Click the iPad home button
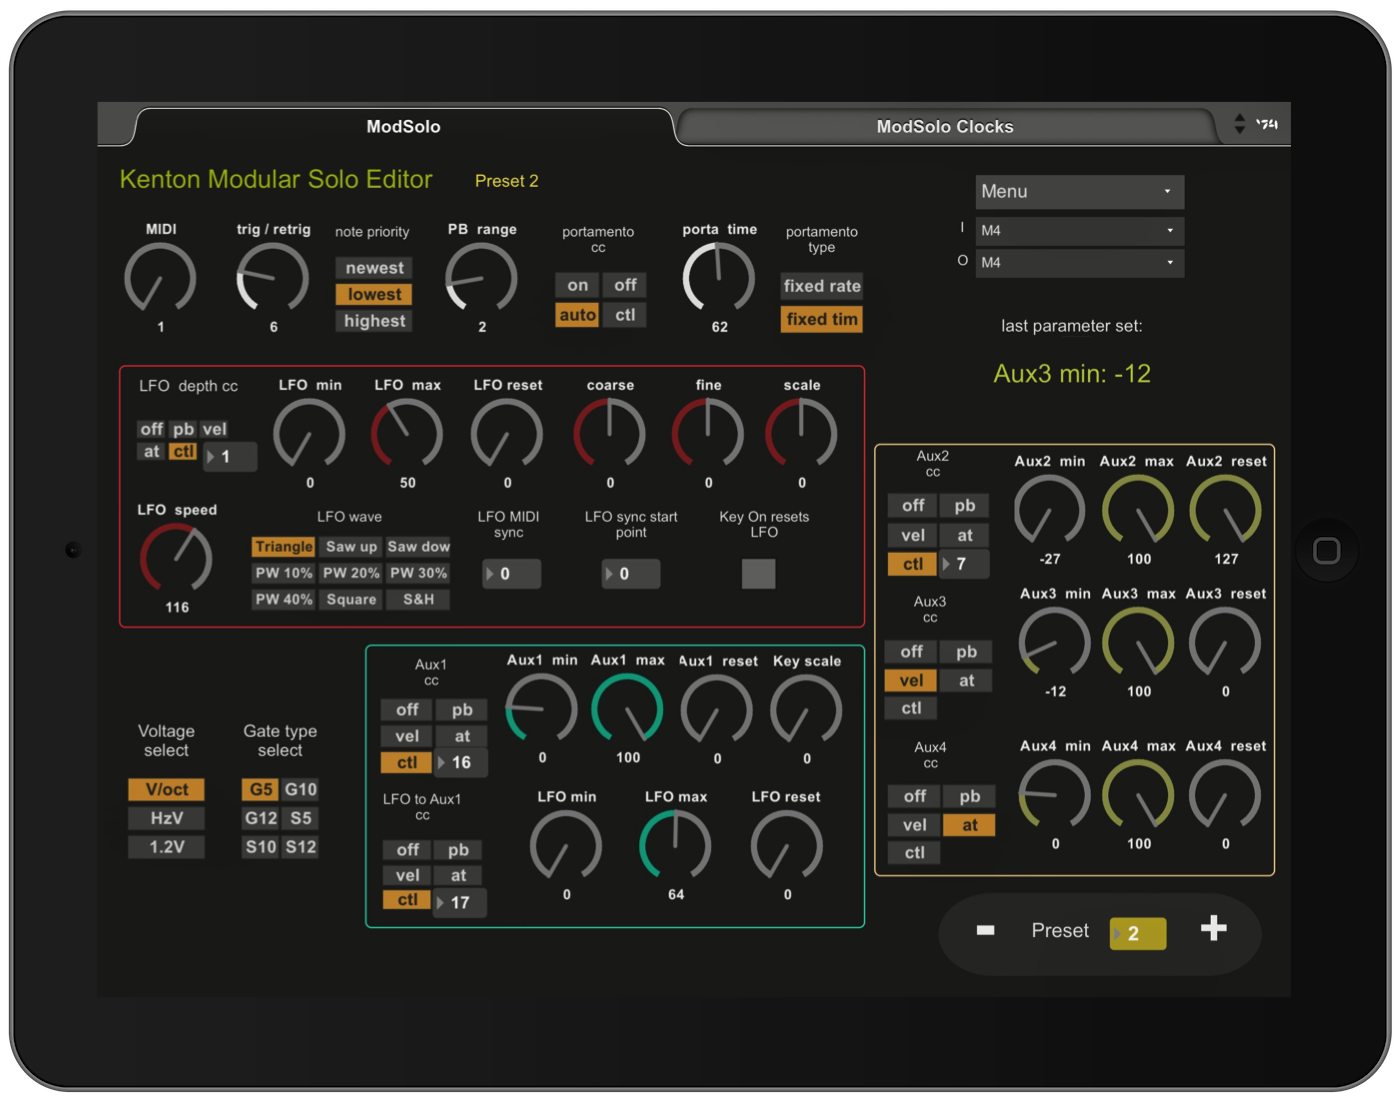This screenshot has height=1102, width=1400. tap(1326, 551)
